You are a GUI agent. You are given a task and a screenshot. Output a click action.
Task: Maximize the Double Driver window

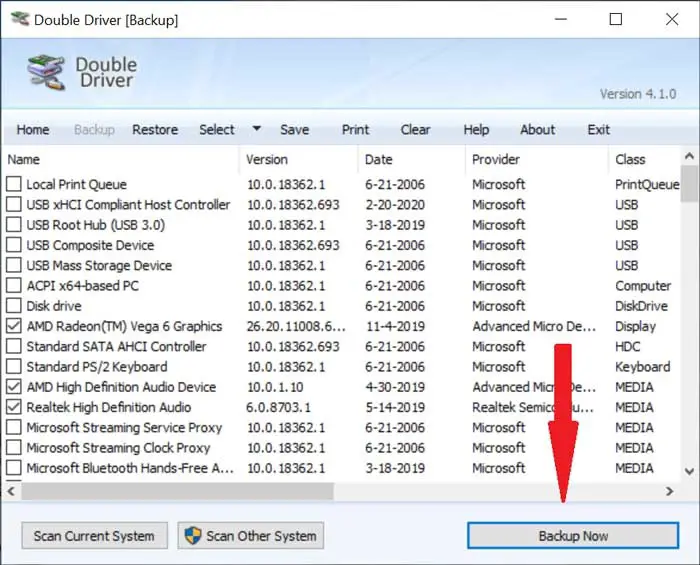pos(616,19)
